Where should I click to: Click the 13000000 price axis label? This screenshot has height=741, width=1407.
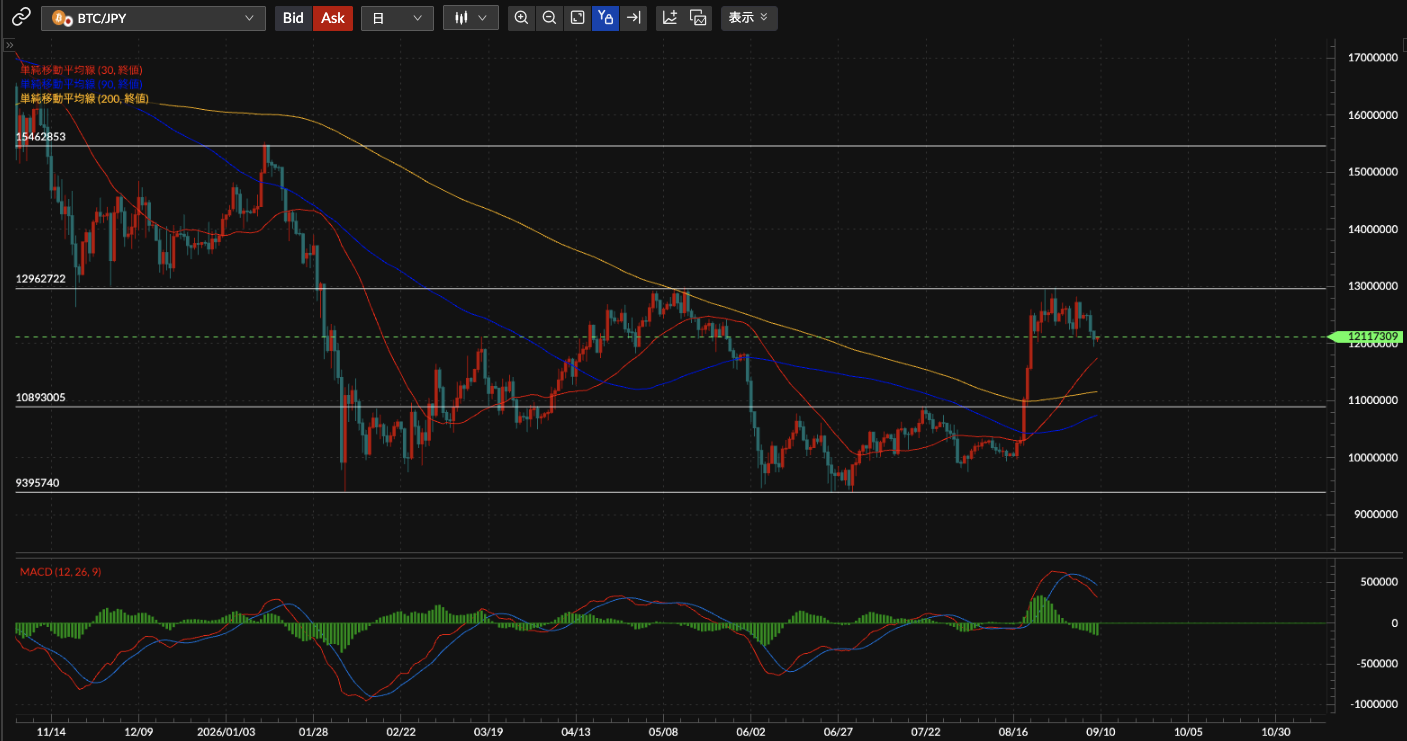click(1372, 286)
